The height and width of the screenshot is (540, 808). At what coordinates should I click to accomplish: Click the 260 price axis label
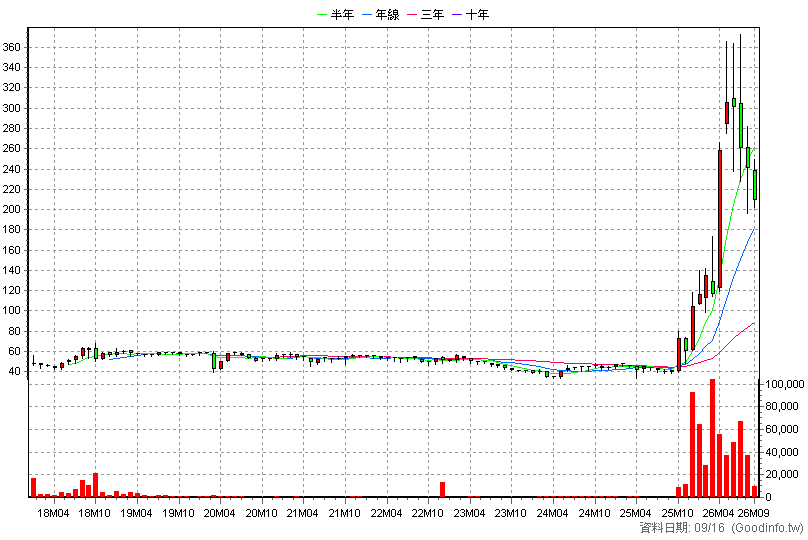[11, 148]
